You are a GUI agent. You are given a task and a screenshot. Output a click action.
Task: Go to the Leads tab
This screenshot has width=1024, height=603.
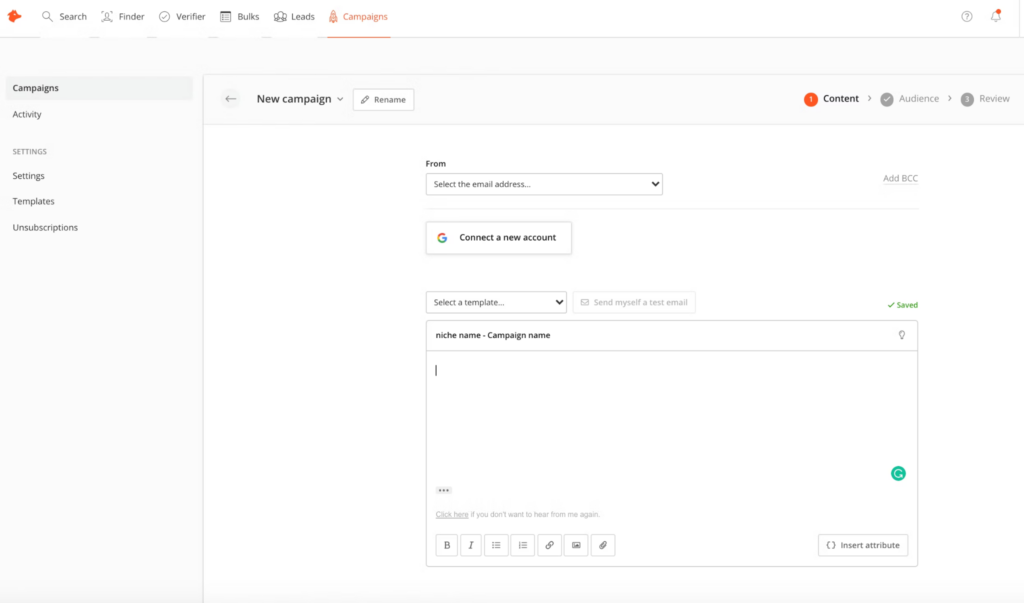[x=294, y=17]
